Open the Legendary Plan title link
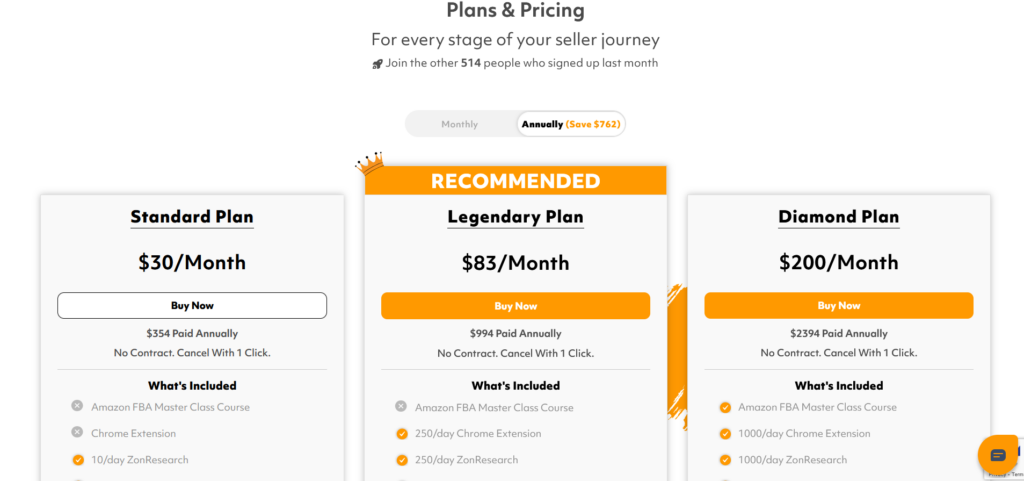The width and height of the screenshot is (1024, 481). click(515, 217)
